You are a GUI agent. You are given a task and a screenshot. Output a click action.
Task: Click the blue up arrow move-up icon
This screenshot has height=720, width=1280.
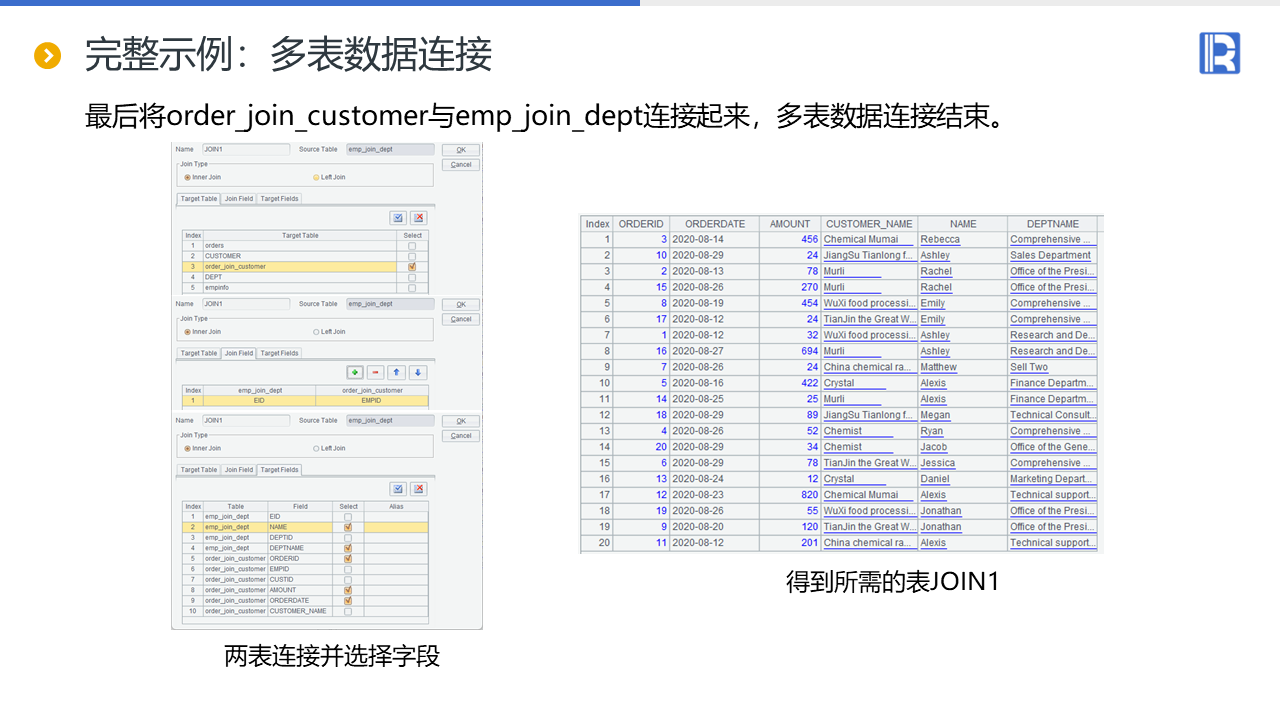point(397,372)
